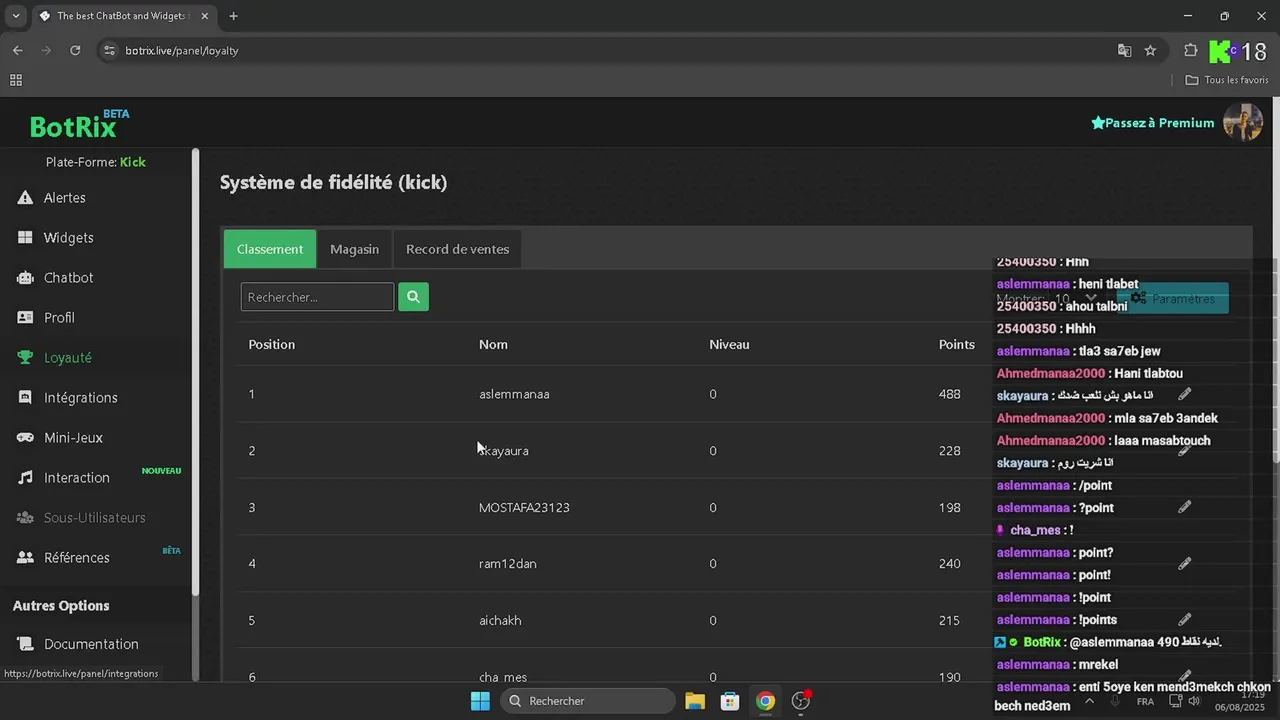
Task: Click the 228 points value
Action: click(949, 451)
